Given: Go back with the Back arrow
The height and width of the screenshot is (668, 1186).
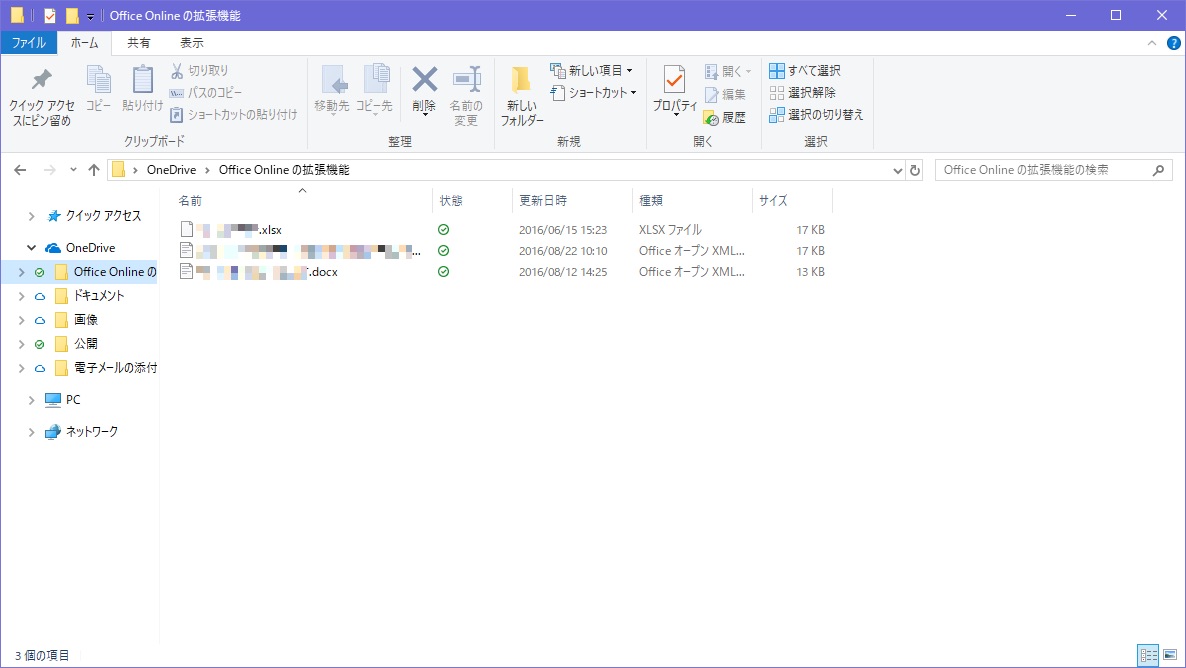Looking at the screenshot, I should [20, 170].
